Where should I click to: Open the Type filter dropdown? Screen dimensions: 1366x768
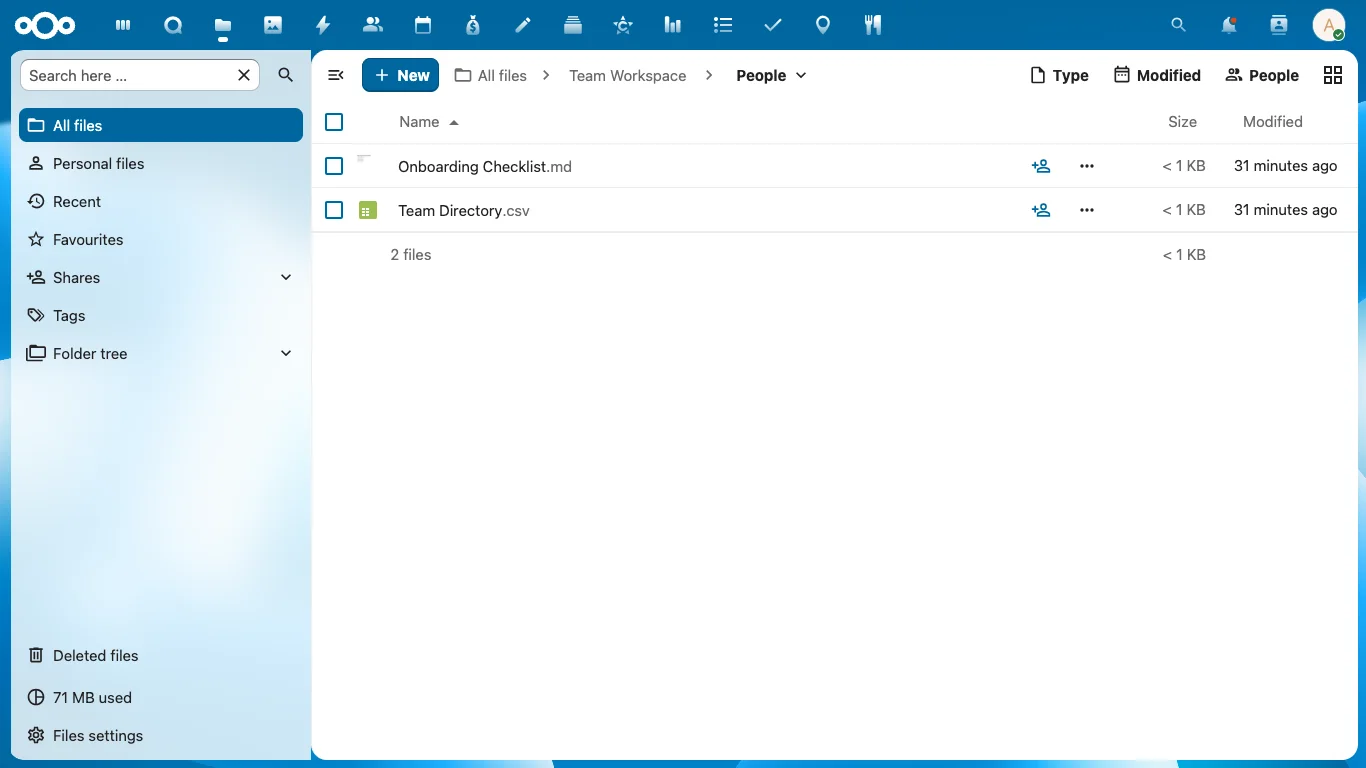click(x=1059, y=75)
